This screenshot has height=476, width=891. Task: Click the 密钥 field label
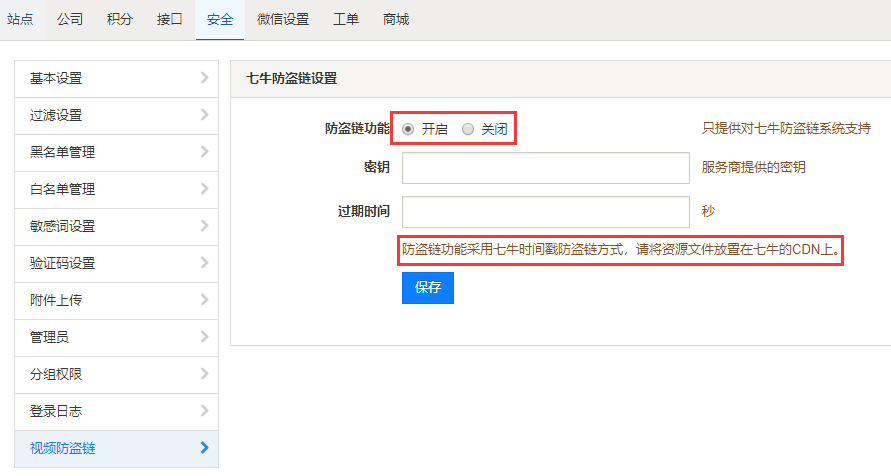point(377,167)
